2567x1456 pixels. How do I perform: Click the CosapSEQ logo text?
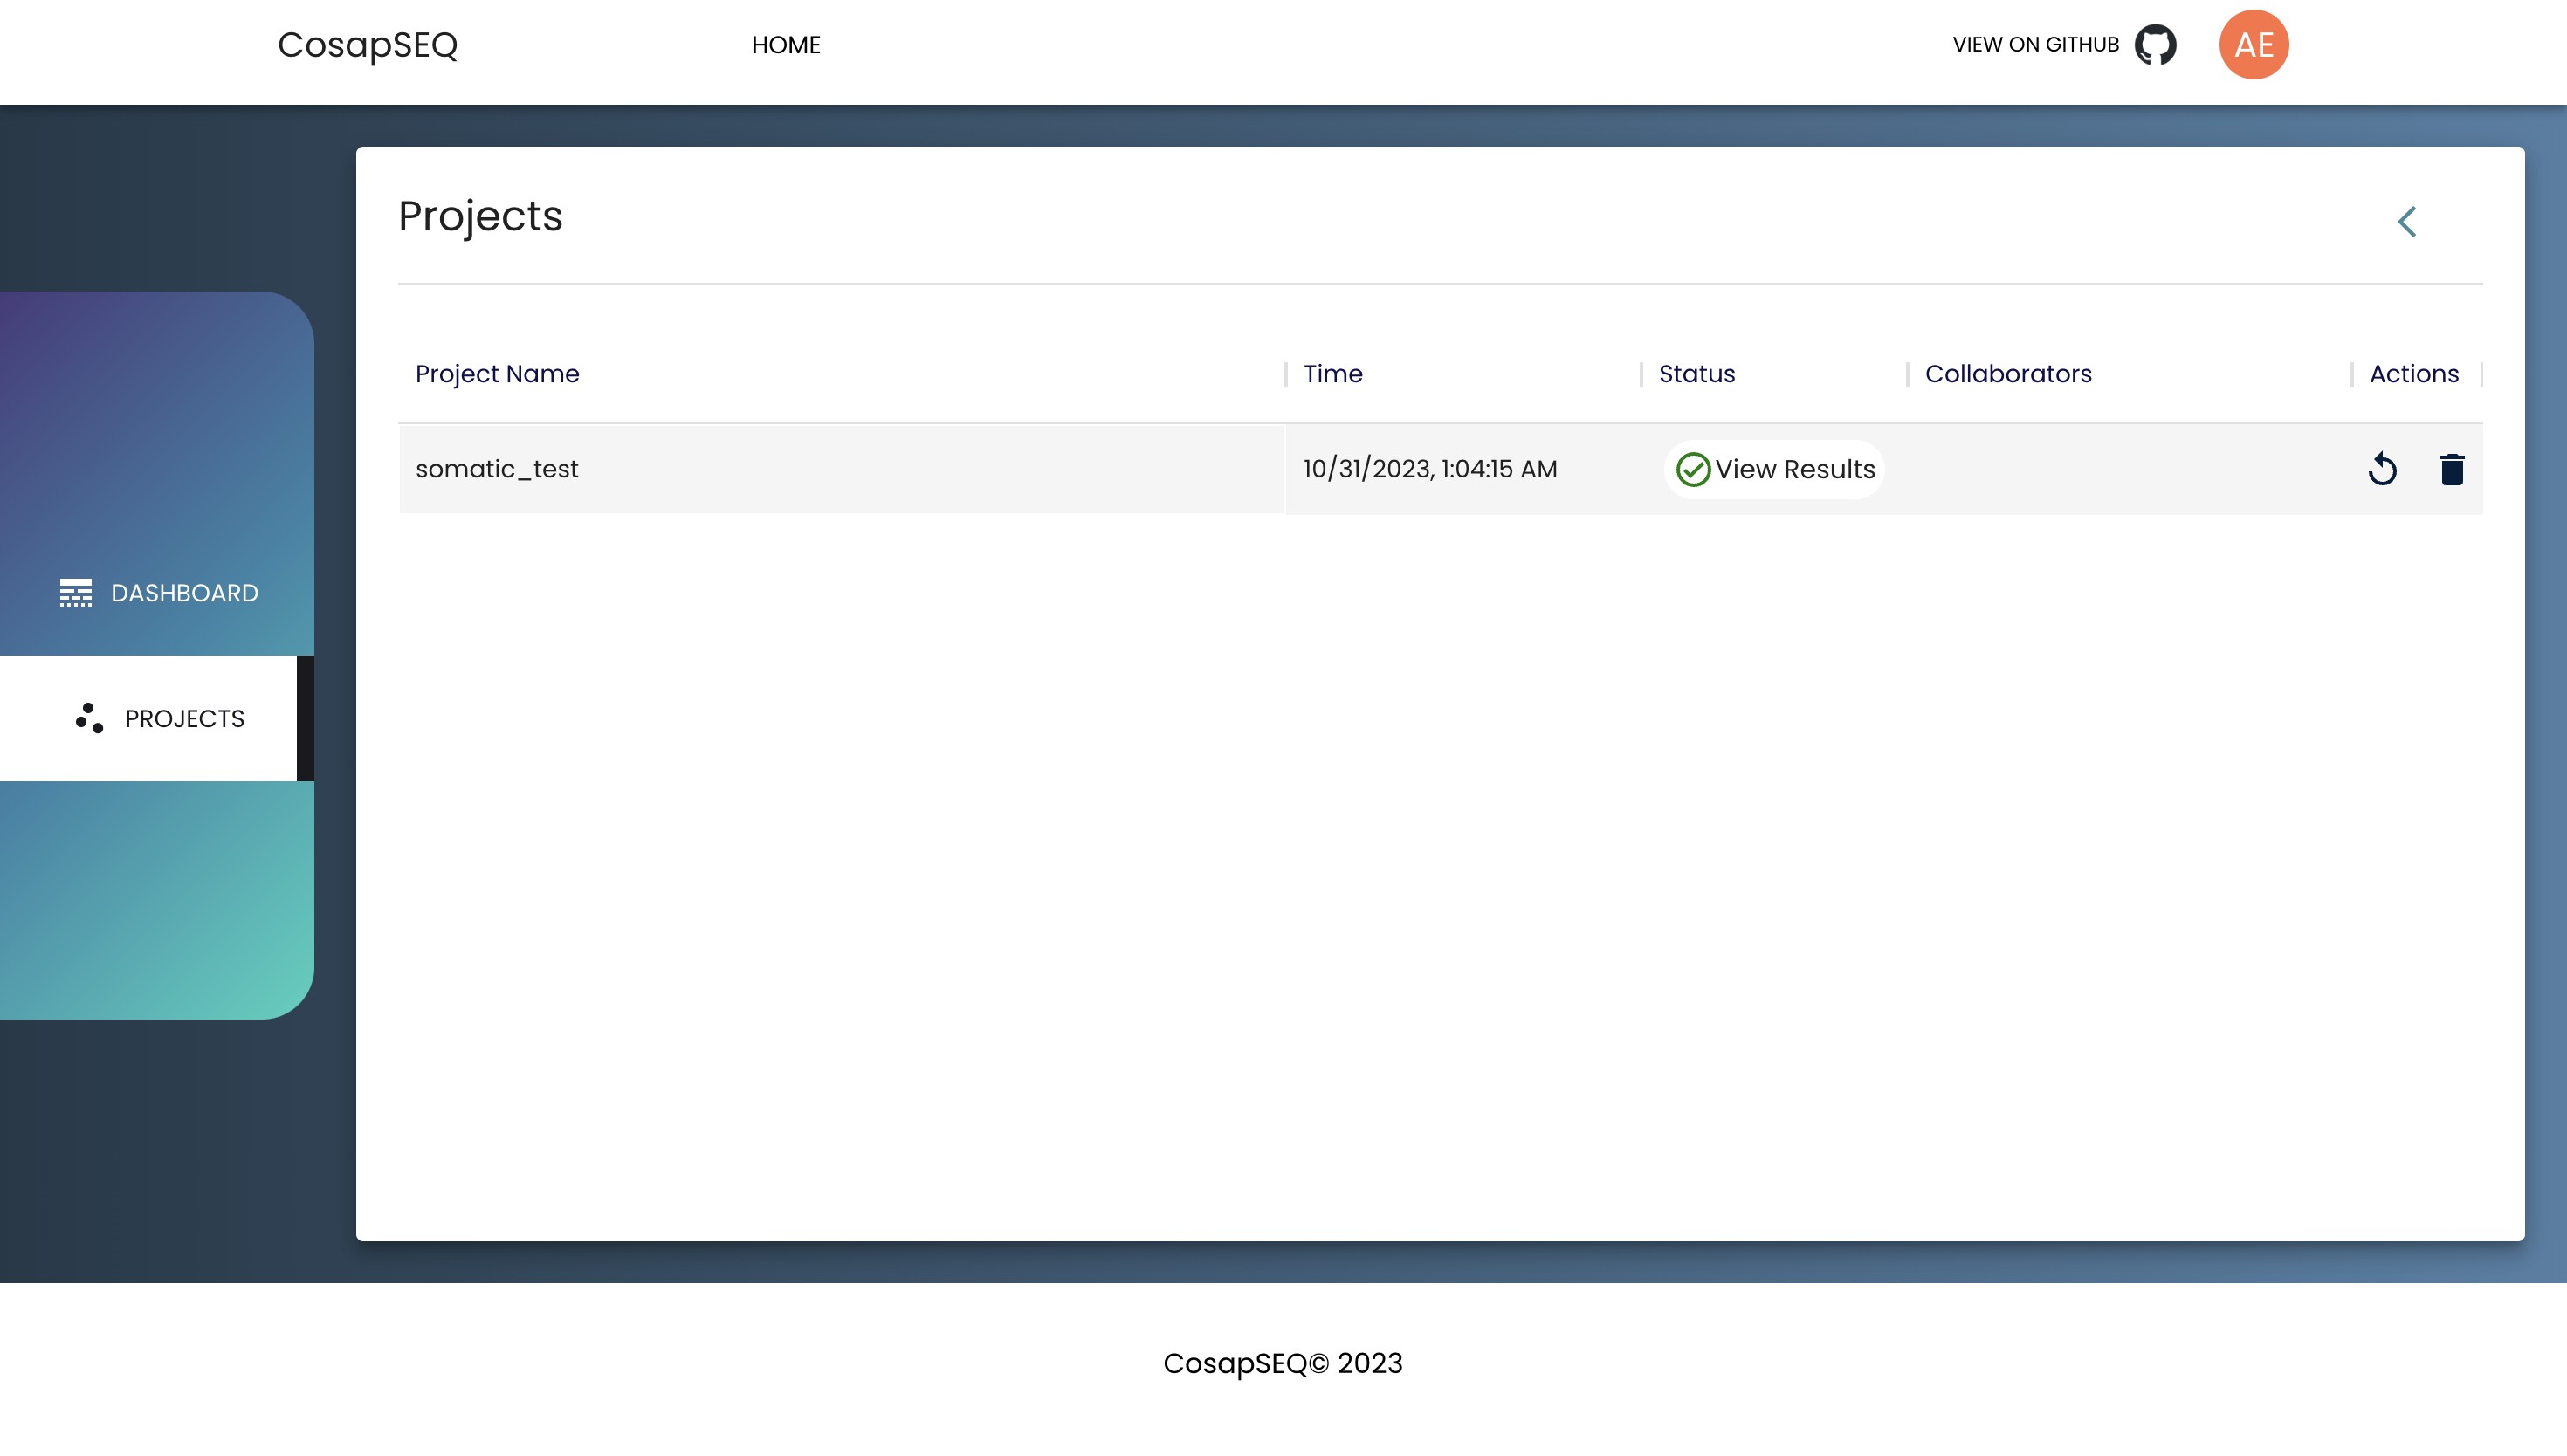pyautogui.click(x=367, y=45)
